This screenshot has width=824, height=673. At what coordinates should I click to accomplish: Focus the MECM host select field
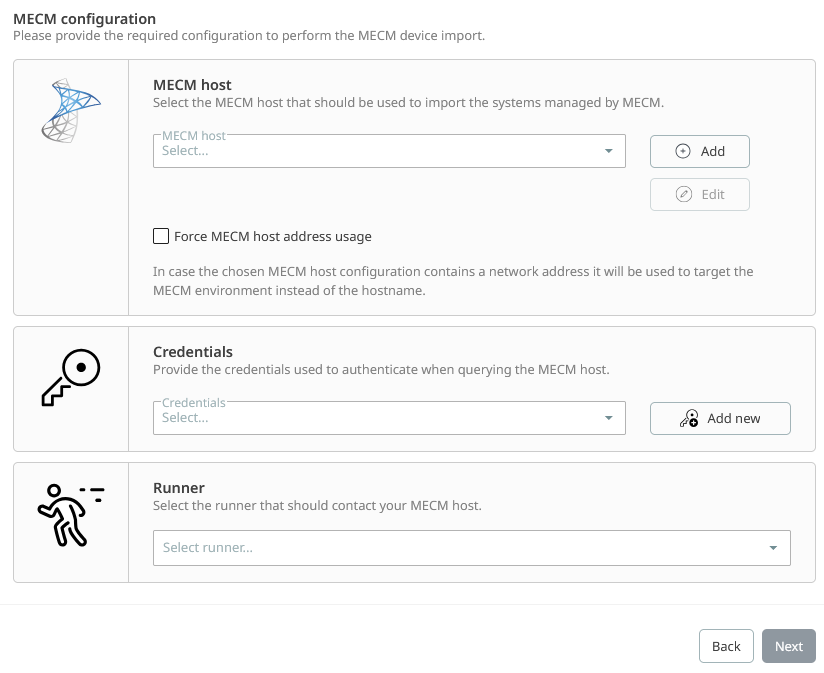(x=380, y=151)
